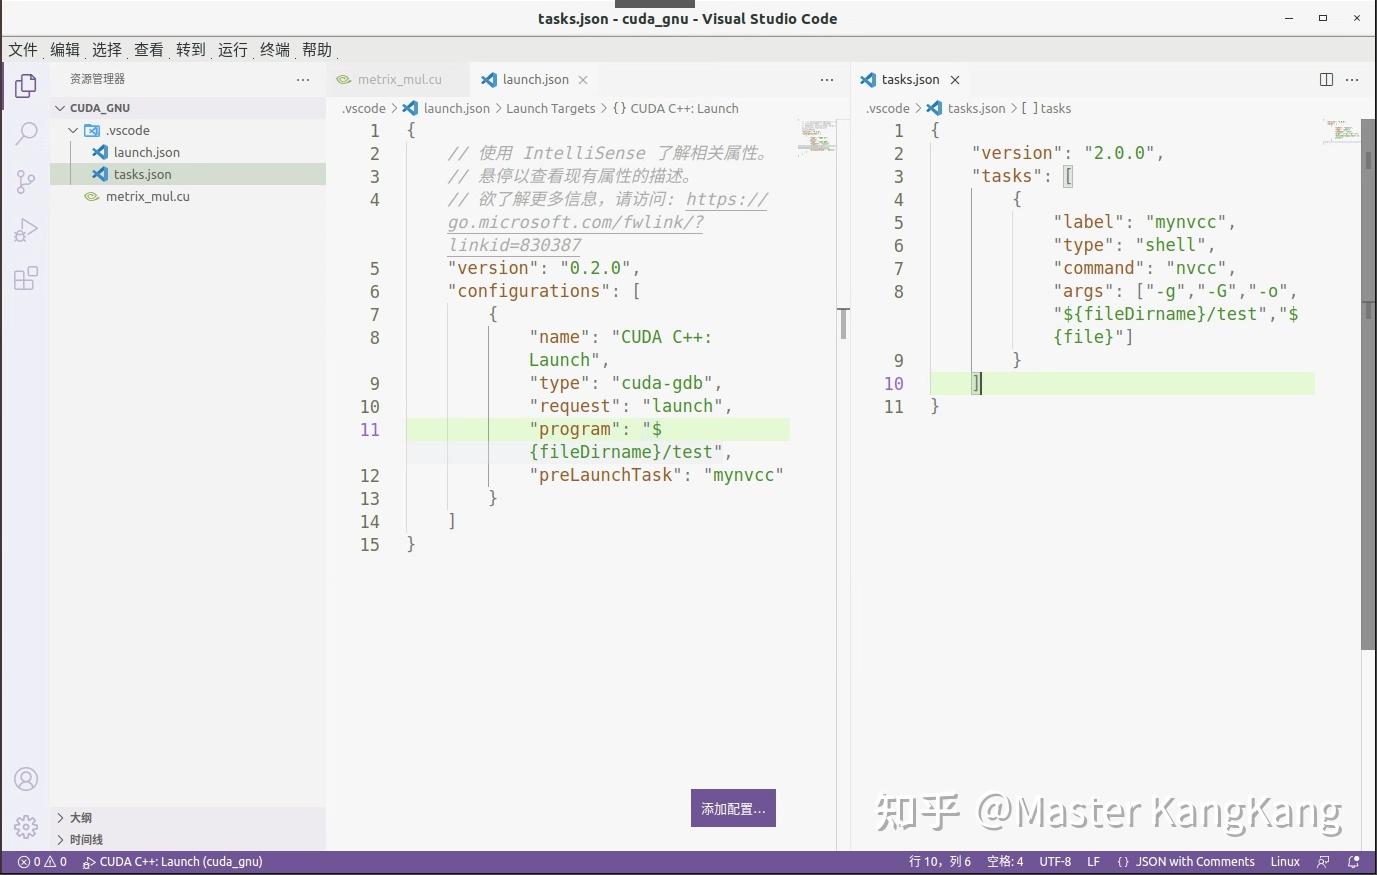Viewport: 1377px width, 875px height.
Task: Click .vscode breadcrumb in left editor
Action: (364, 108)
